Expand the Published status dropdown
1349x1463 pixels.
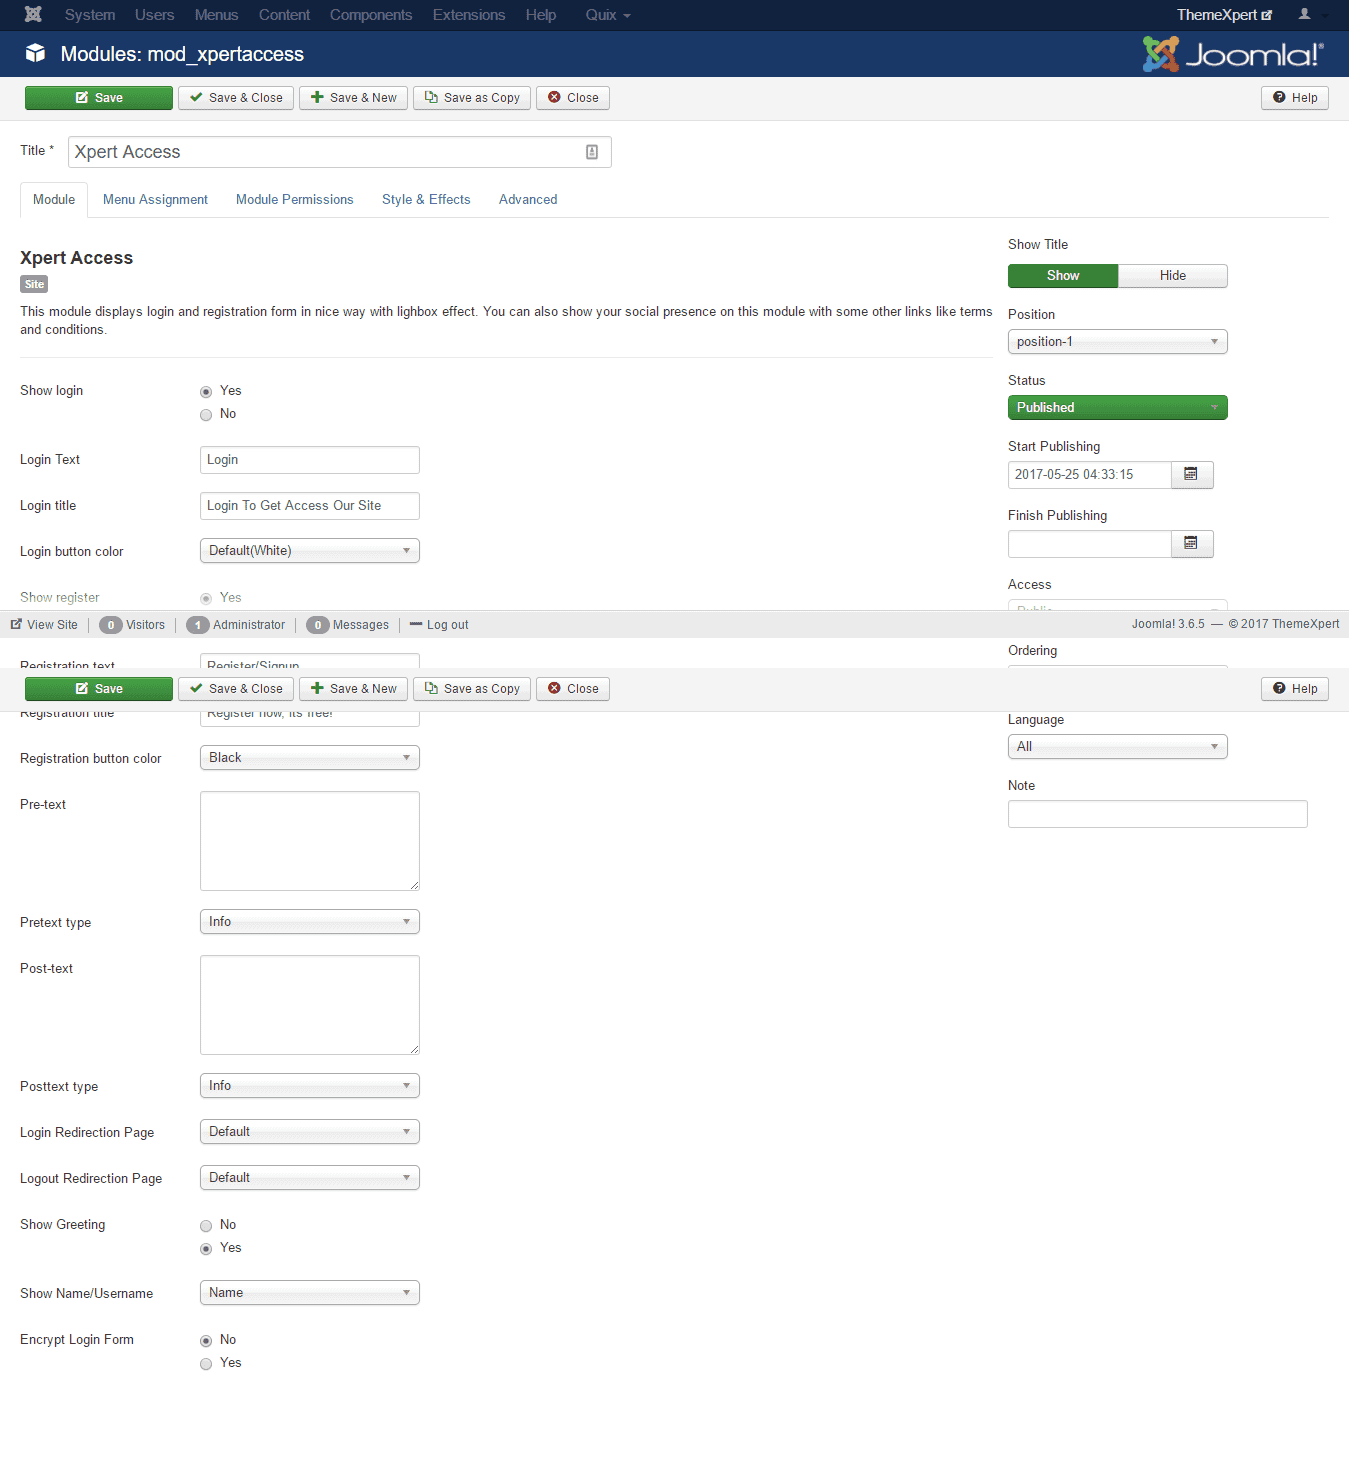pyautogui.click(x=1117, y=408)
